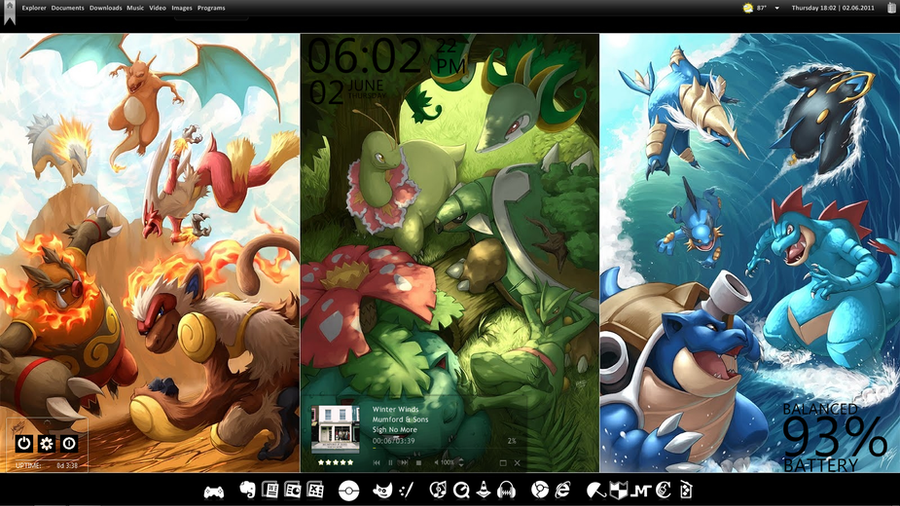
Task: Click the power shutdown button
Action: 24,443
